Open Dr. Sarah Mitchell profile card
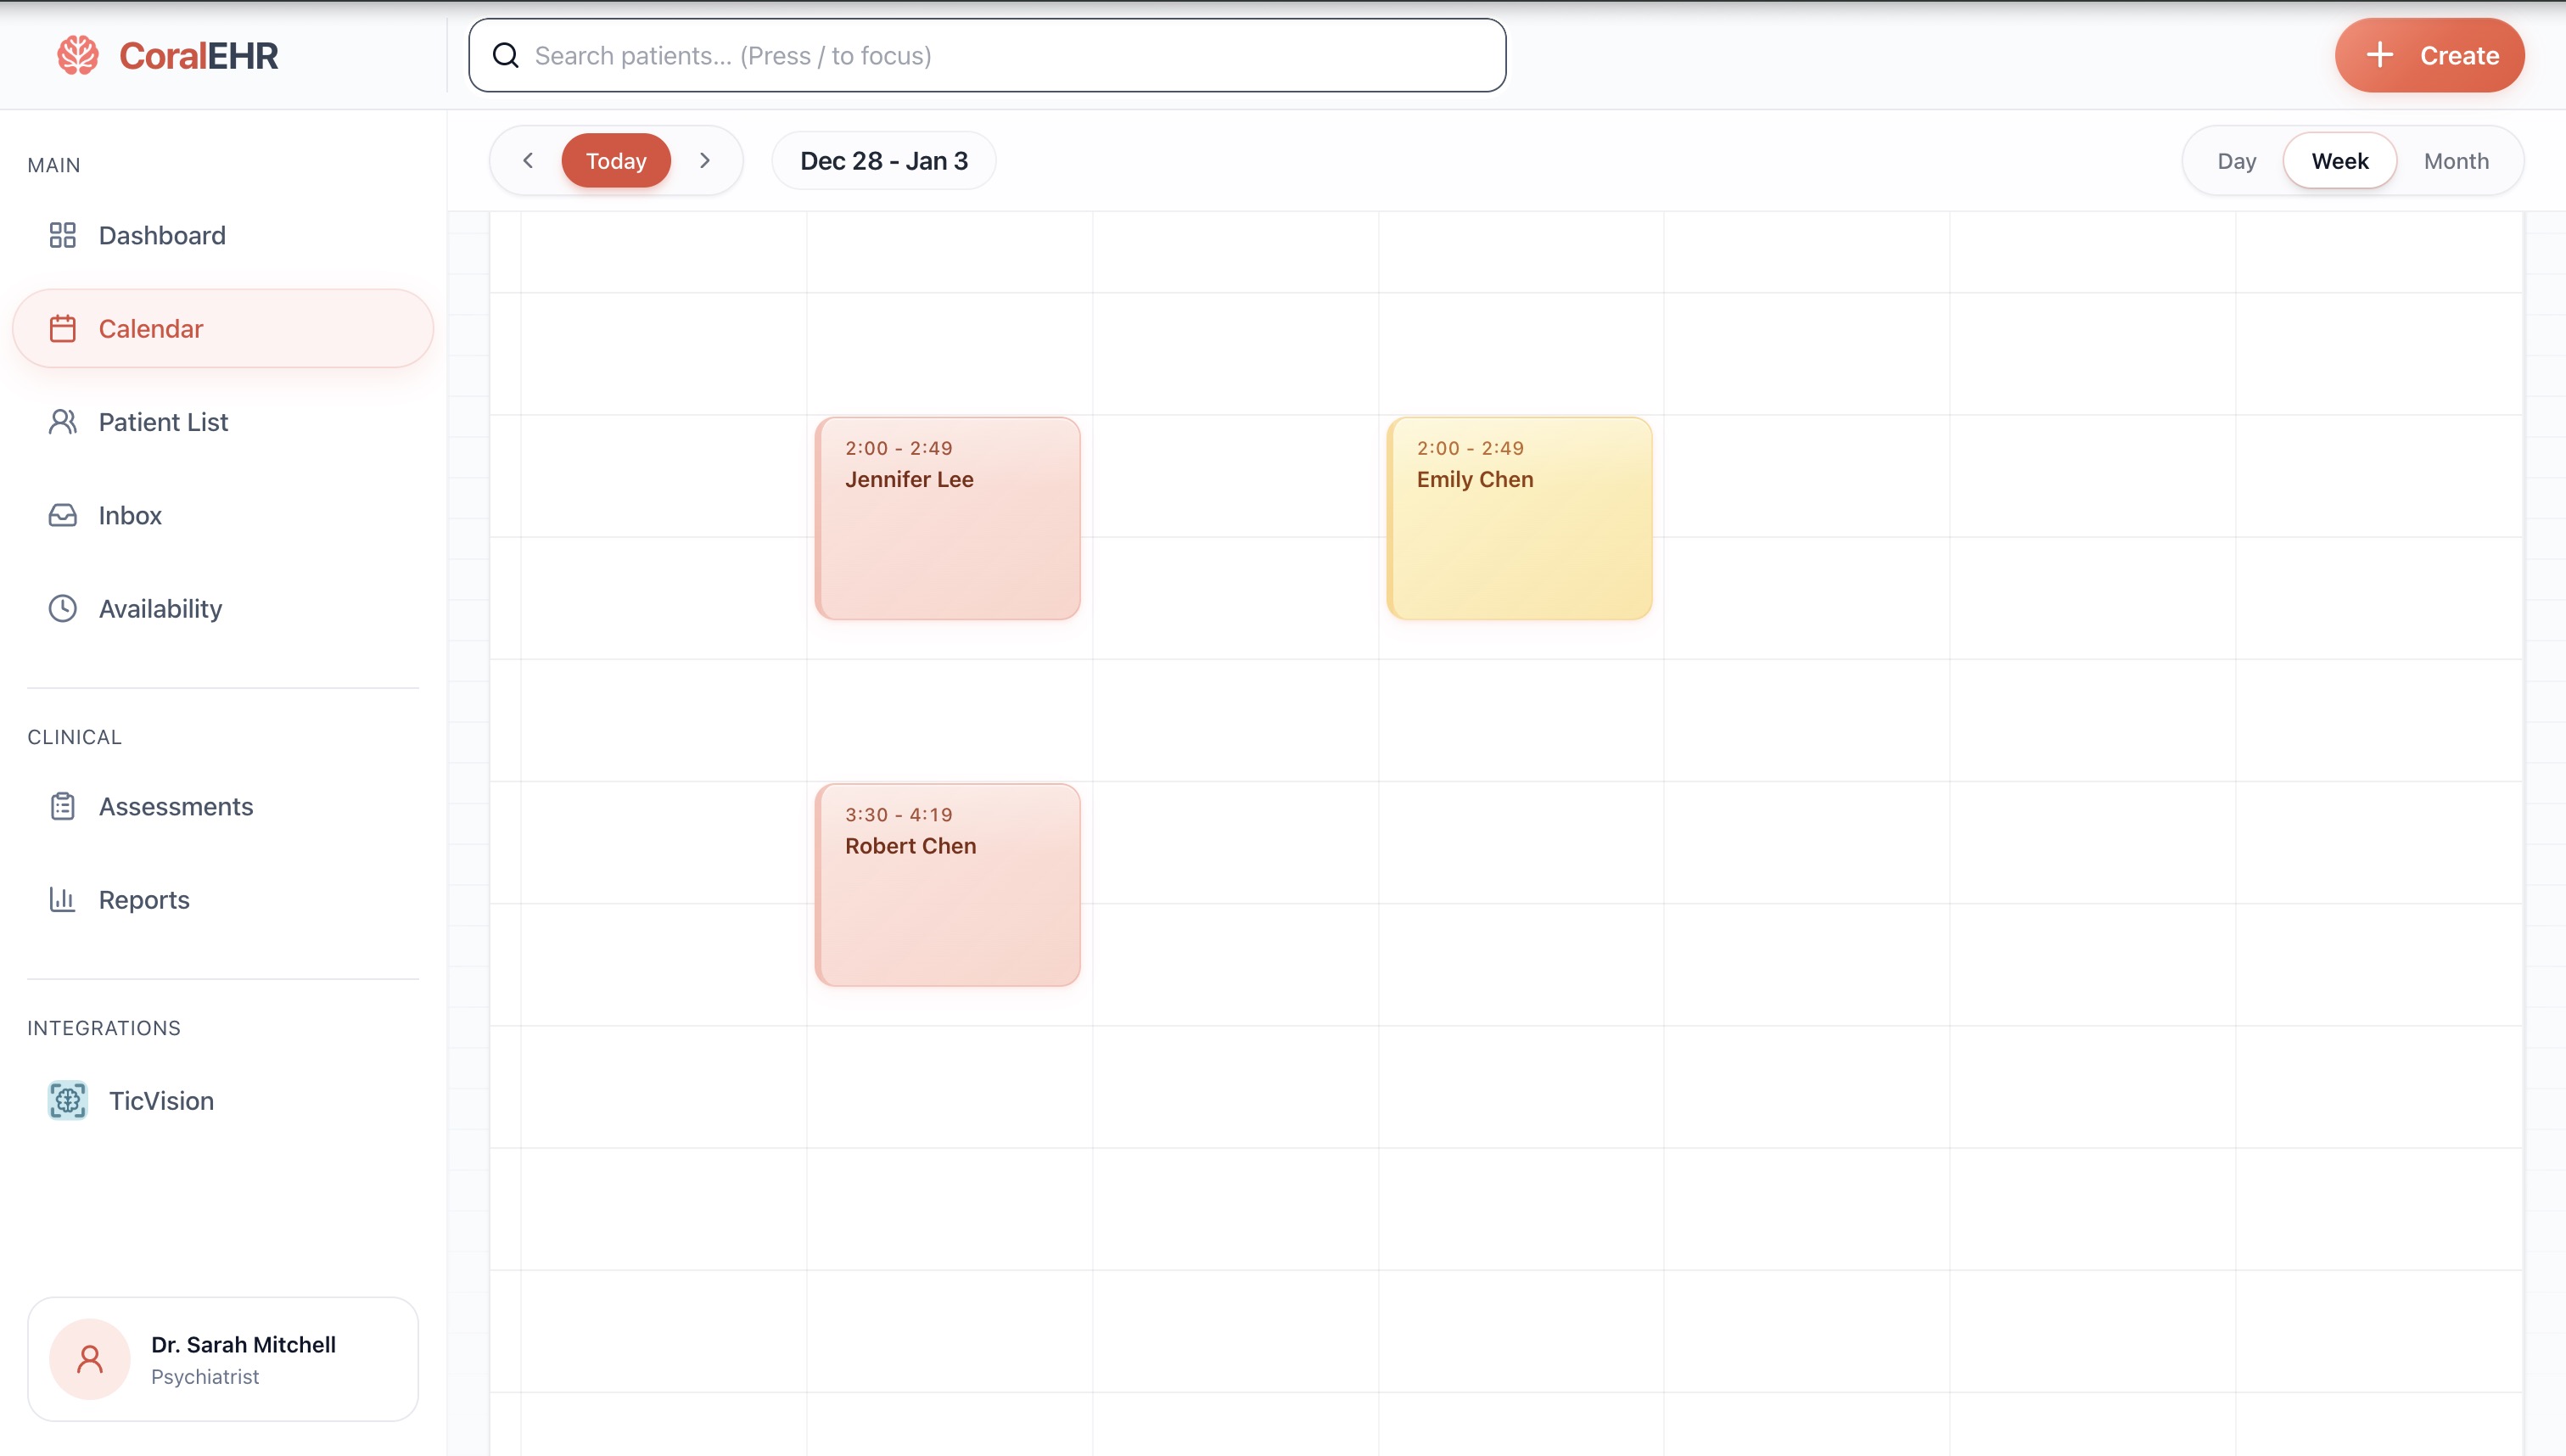Image resolution: width=2566 pixels, height=1456 pixels. point(223,1359)
